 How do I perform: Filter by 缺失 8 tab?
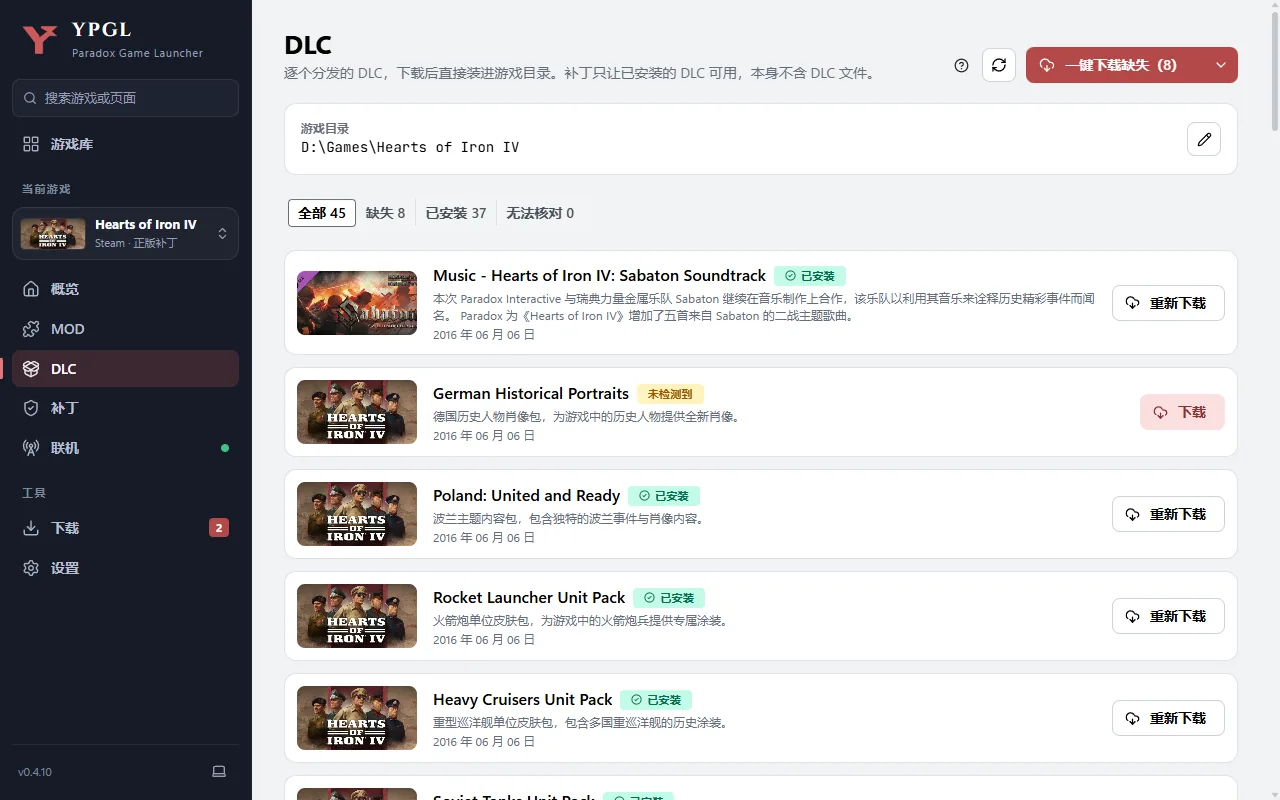(x=386, y=213)
